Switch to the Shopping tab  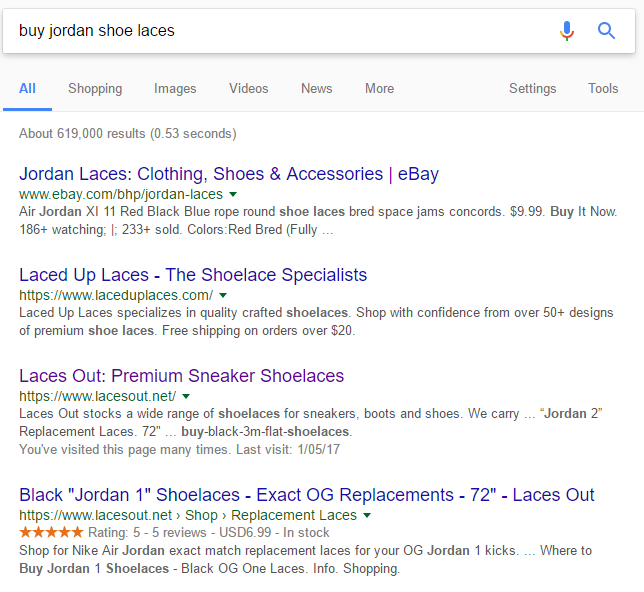(x=95, y=88)
